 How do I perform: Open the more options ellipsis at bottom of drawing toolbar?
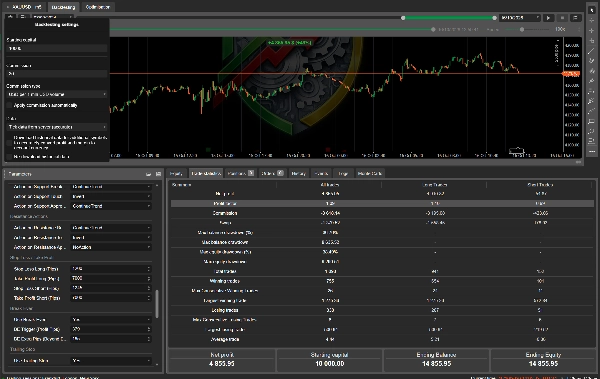[x=592, y=152]
